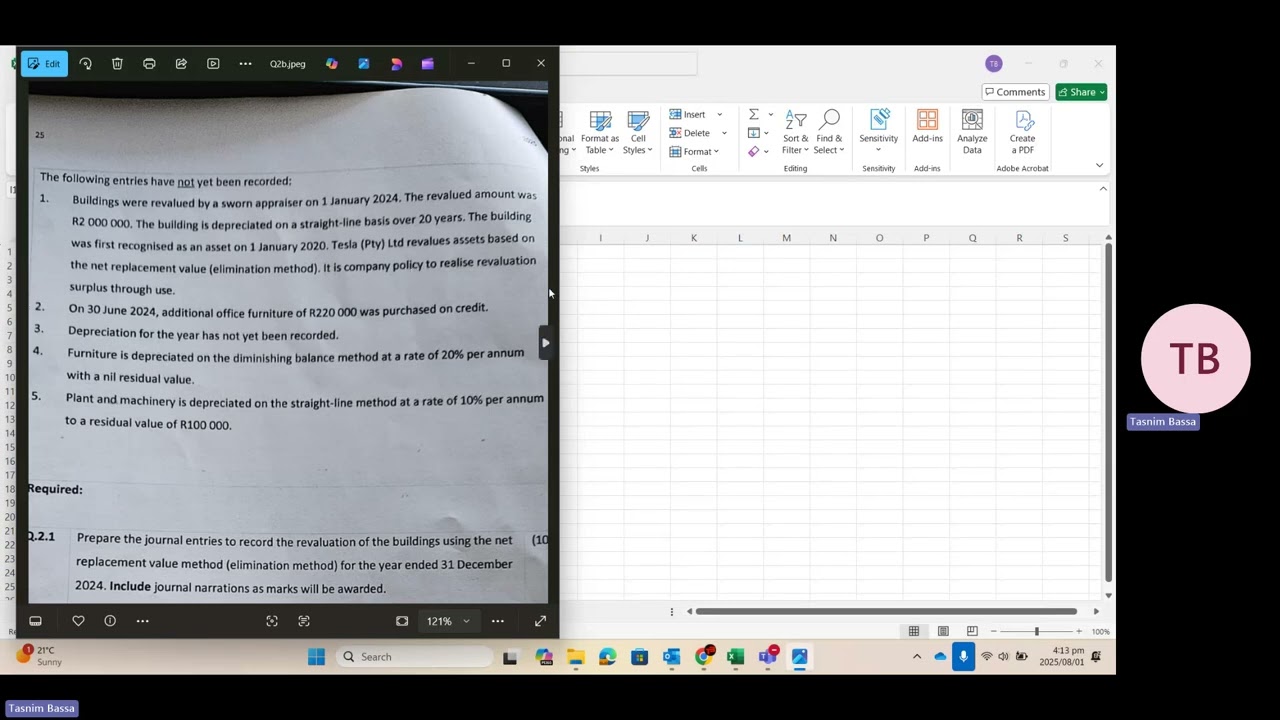Collapse the Excel formula bar
This screenshot has height=720, width=1280.
click(x=1103, y=189)
